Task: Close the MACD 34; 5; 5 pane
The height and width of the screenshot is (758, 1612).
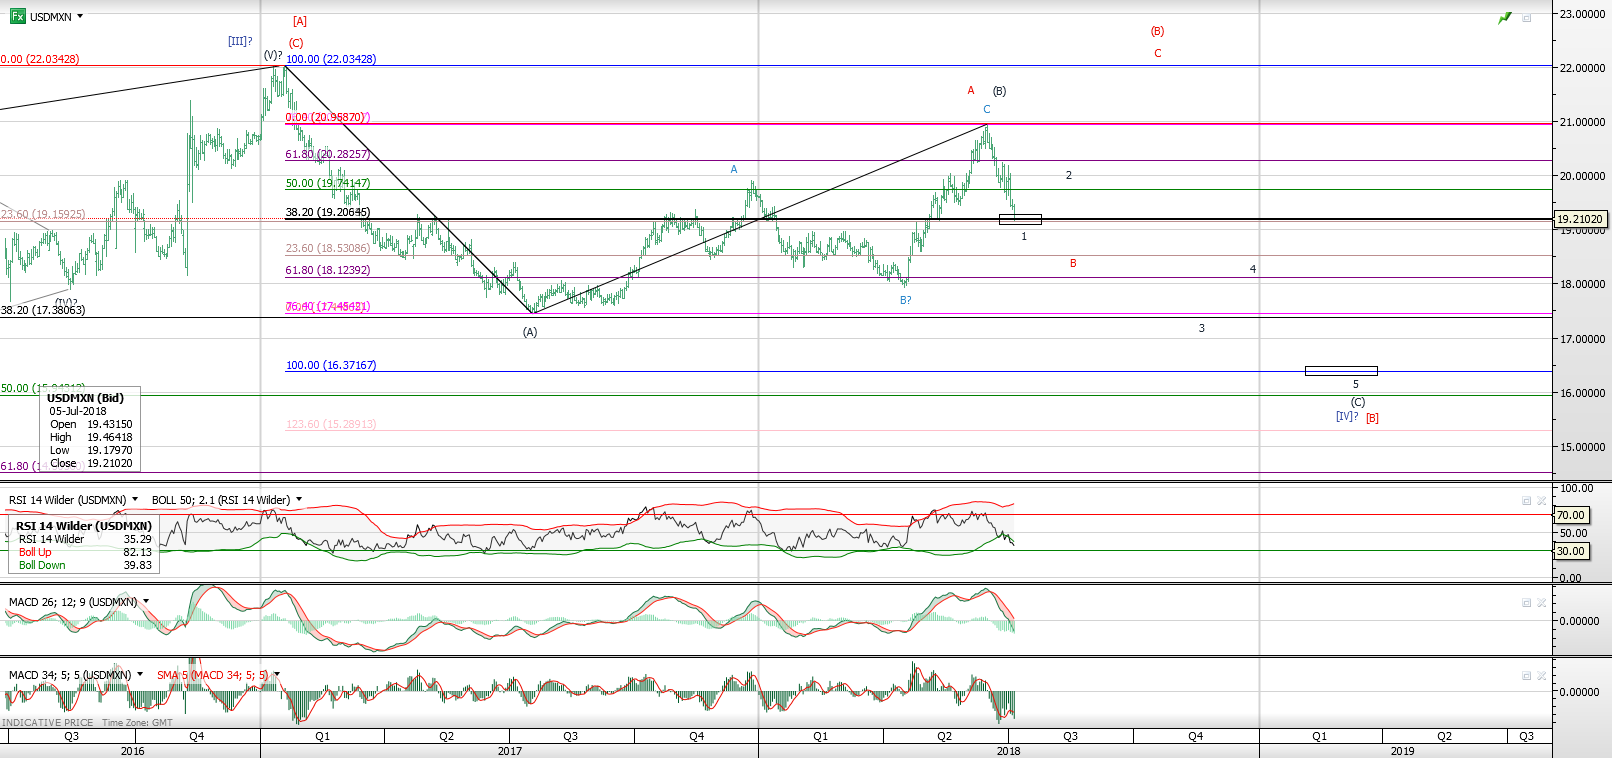Action: [x=1541, y=675]
